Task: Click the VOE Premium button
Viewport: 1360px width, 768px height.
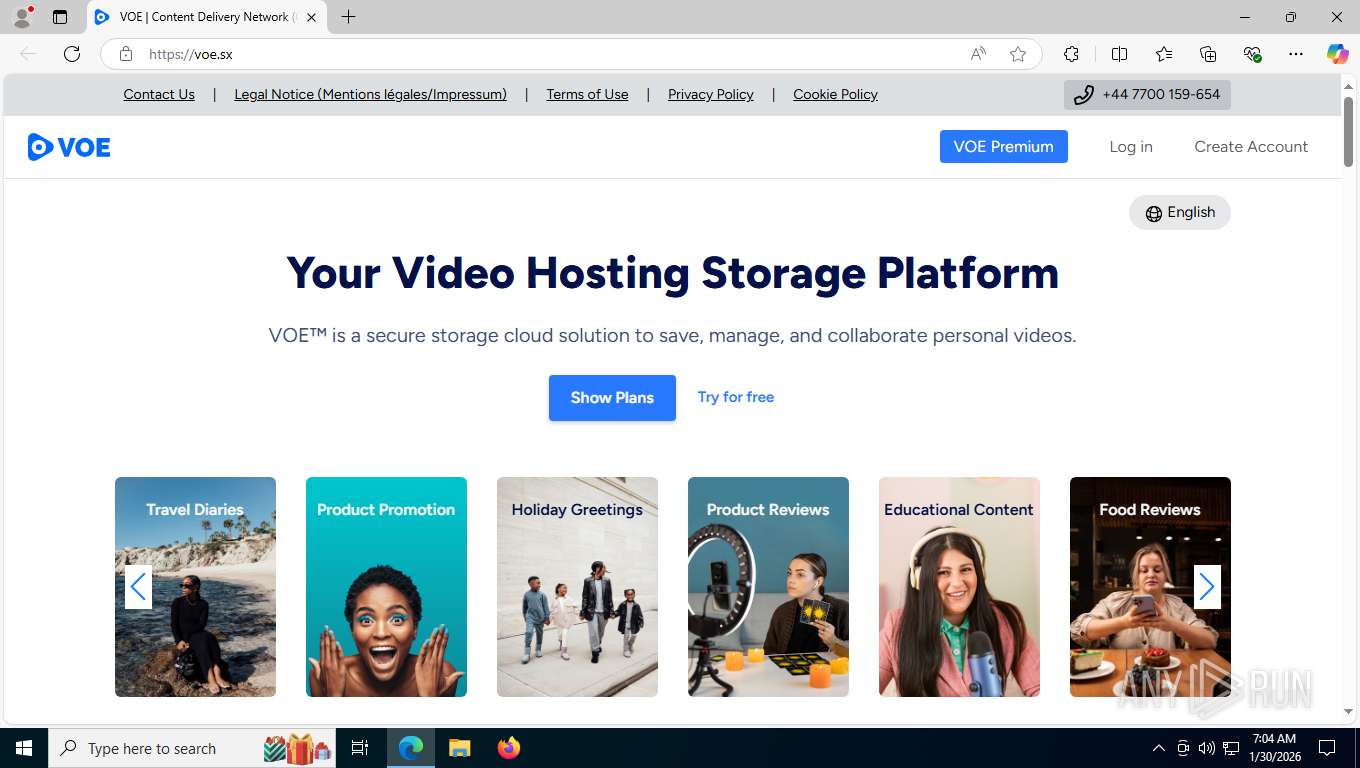Action: [x=1004, y=146]
